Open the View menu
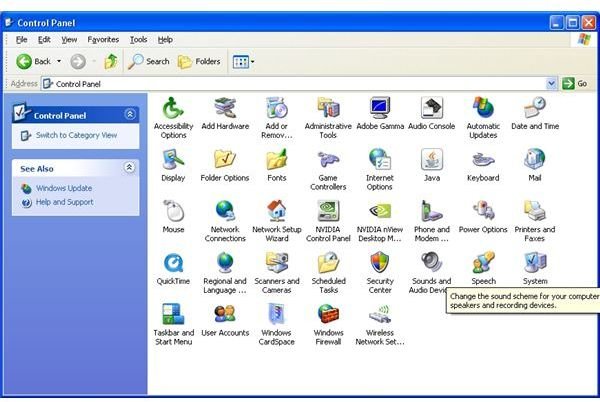This screenshot has width=600, height=402. point(69,40)
